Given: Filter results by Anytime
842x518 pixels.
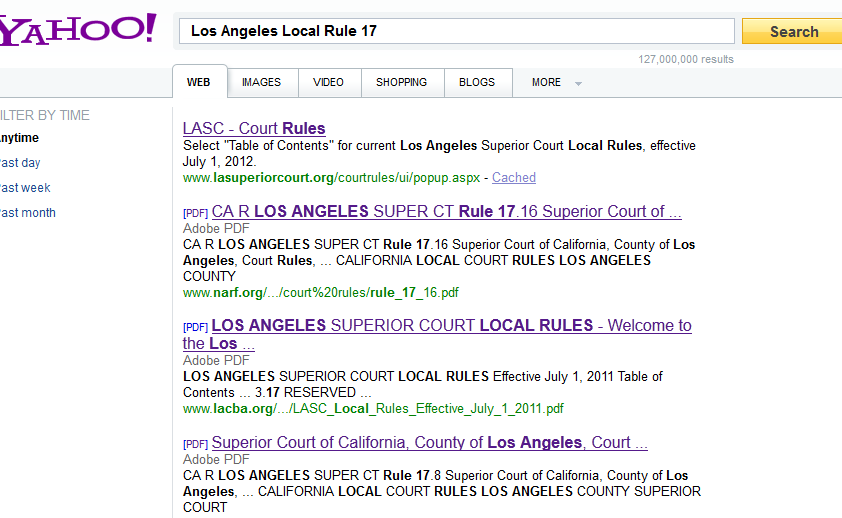Looking at the screenshot, I should [19, 138].
